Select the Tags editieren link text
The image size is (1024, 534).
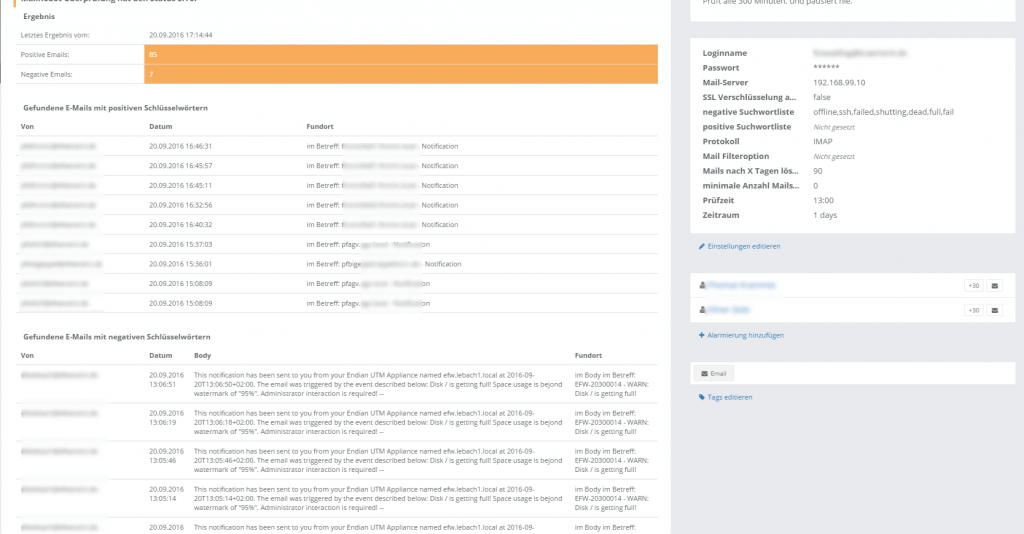730,397
